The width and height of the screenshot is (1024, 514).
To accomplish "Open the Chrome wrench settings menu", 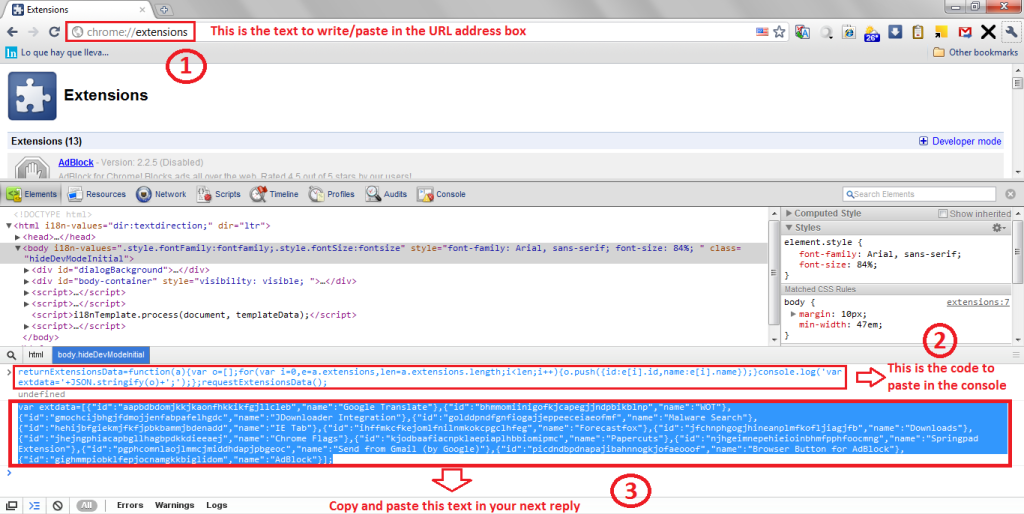I will pos(1012,31).
